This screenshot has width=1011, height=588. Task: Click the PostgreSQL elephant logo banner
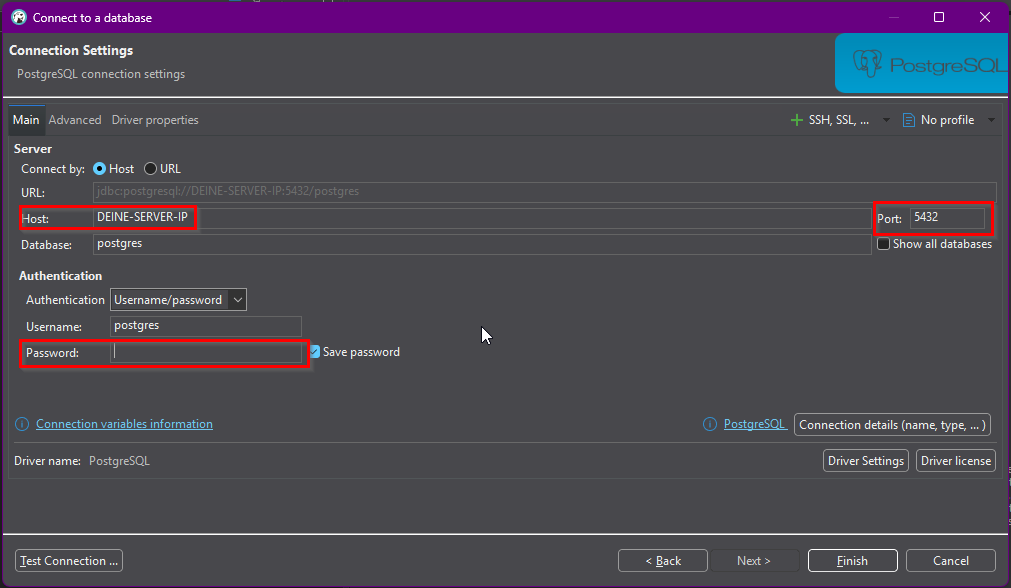tap(920, 65)
